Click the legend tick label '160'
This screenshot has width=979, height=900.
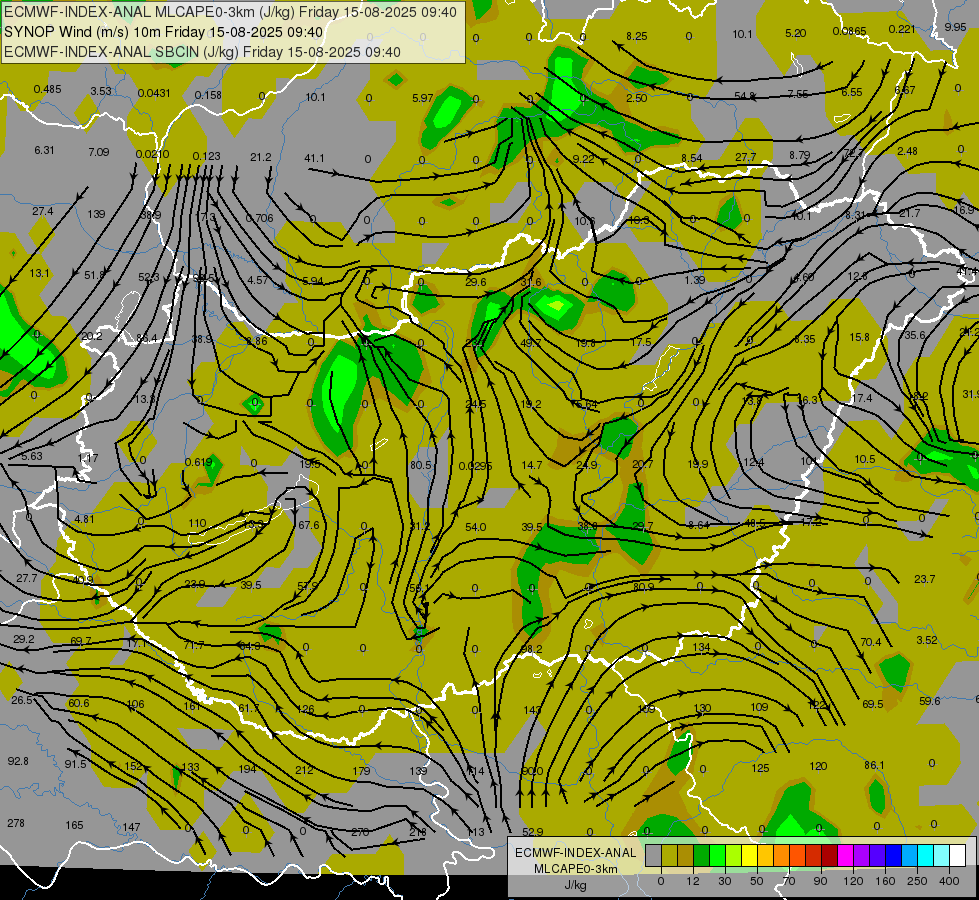tap(885, 882)
